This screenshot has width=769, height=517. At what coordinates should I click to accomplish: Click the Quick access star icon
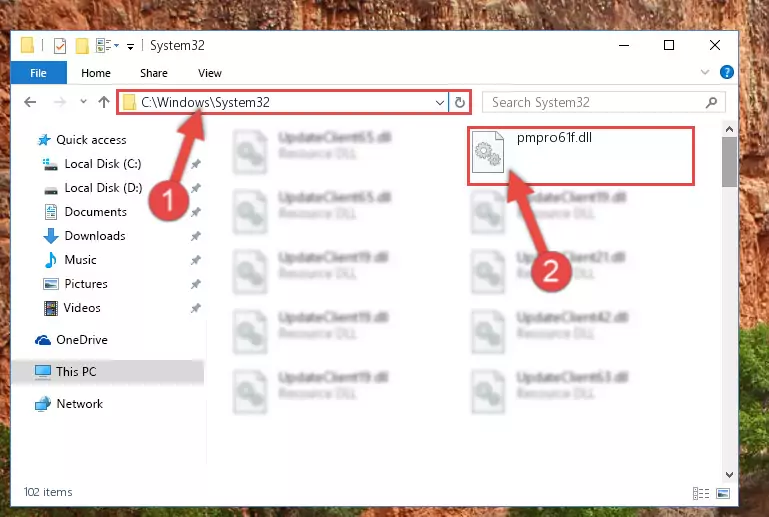44,140
